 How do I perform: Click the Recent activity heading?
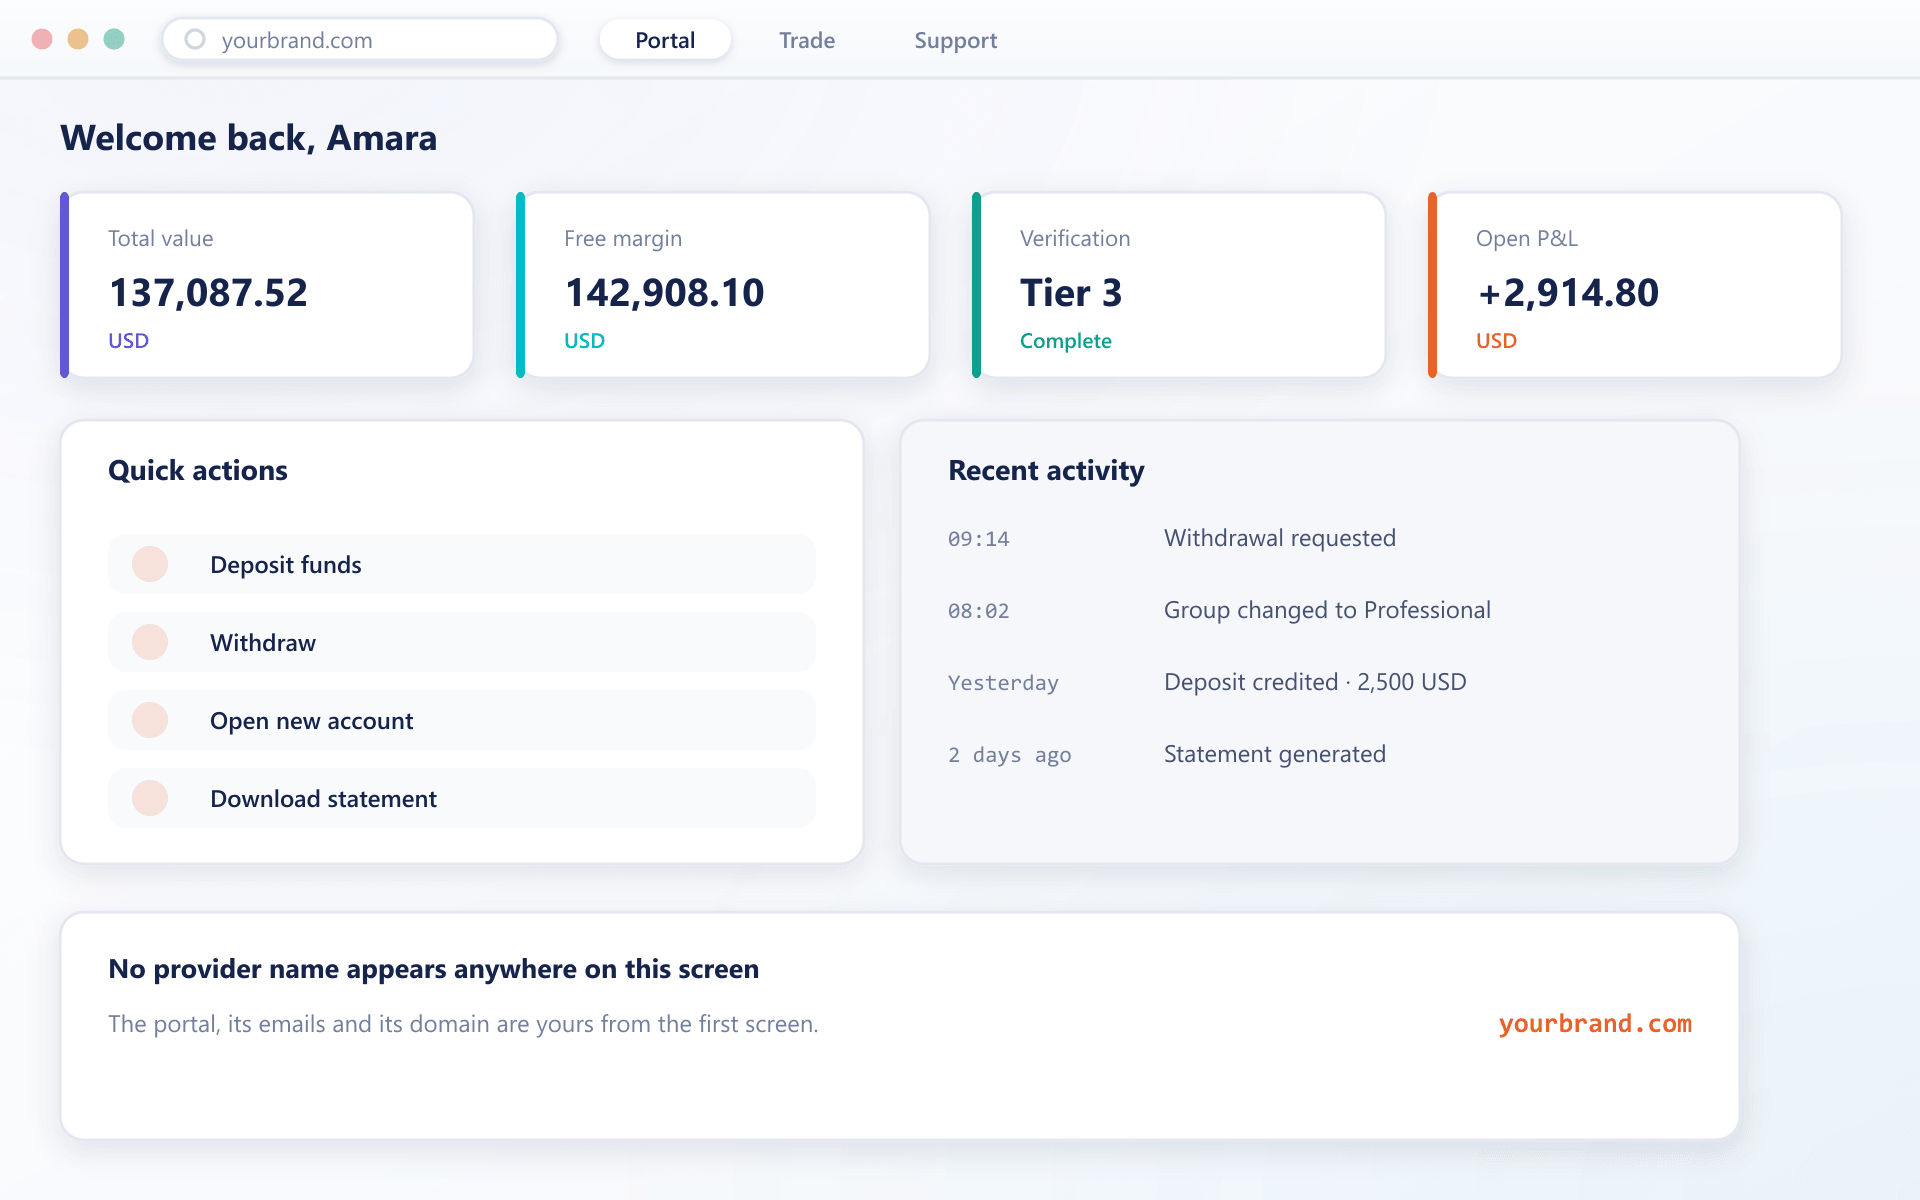click(x=1046, y=470)
